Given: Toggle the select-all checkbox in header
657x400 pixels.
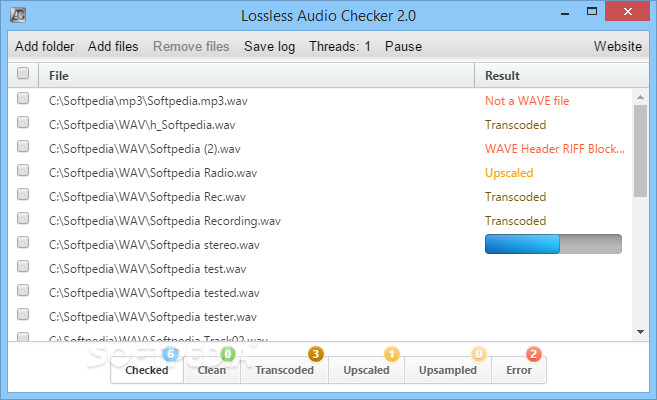Looking at the screenshot, I should point(23,73).
